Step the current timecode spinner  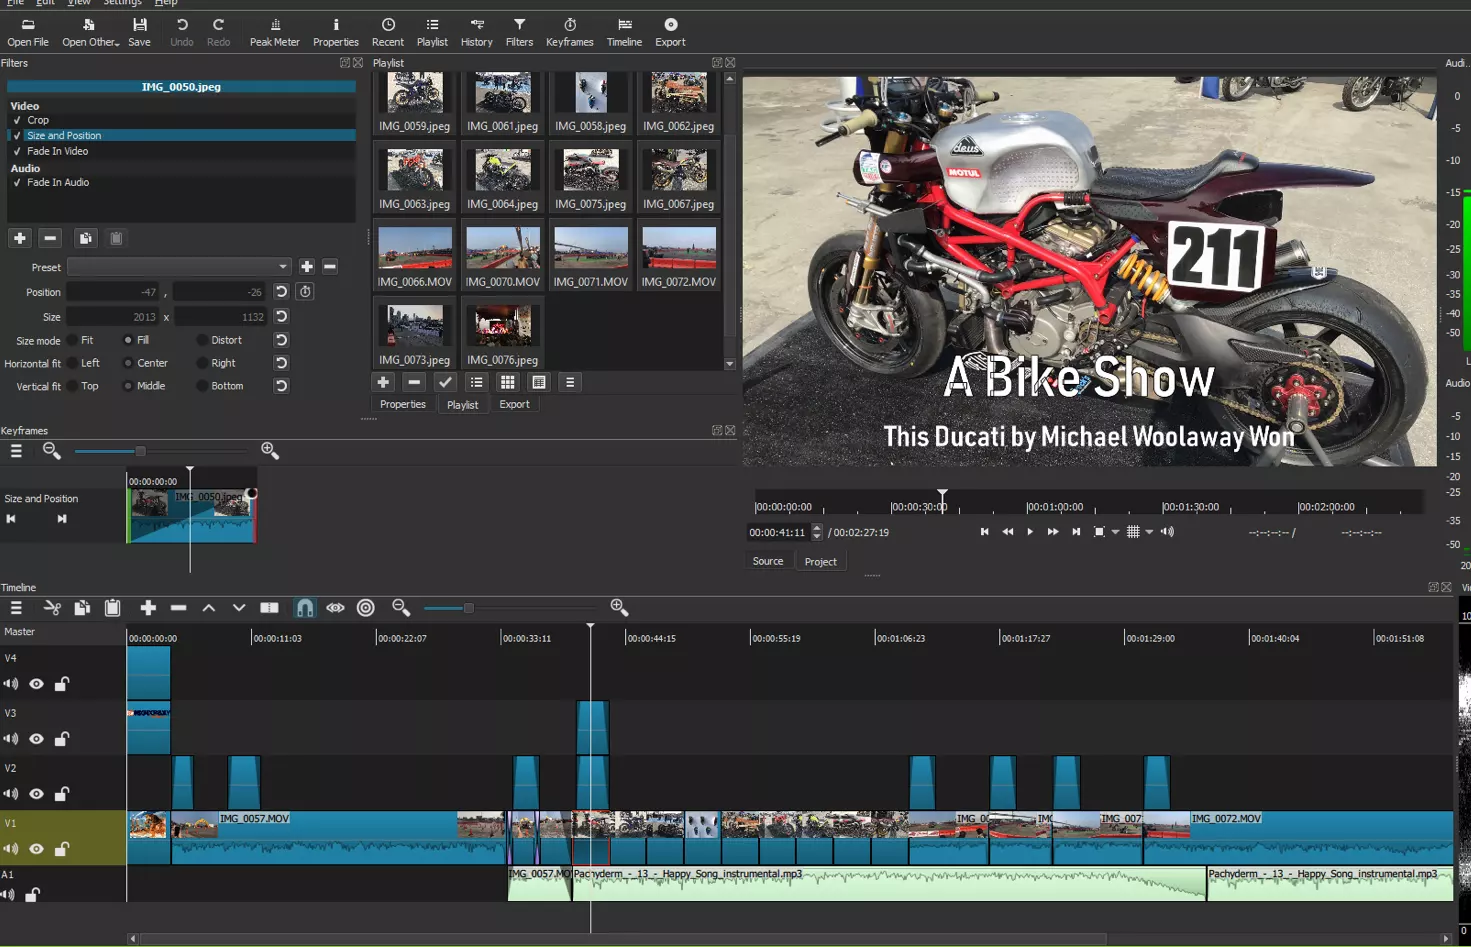[817, 532]
